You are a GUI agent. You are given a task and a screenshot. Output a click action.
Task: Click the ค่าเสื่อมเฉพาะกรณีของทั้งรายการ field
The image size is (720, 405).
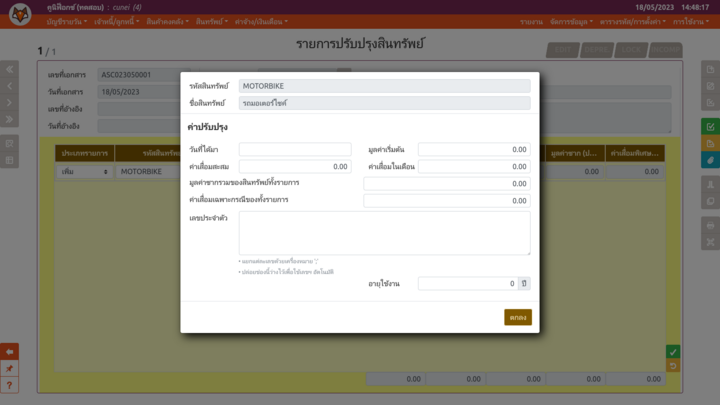(447, 201)
